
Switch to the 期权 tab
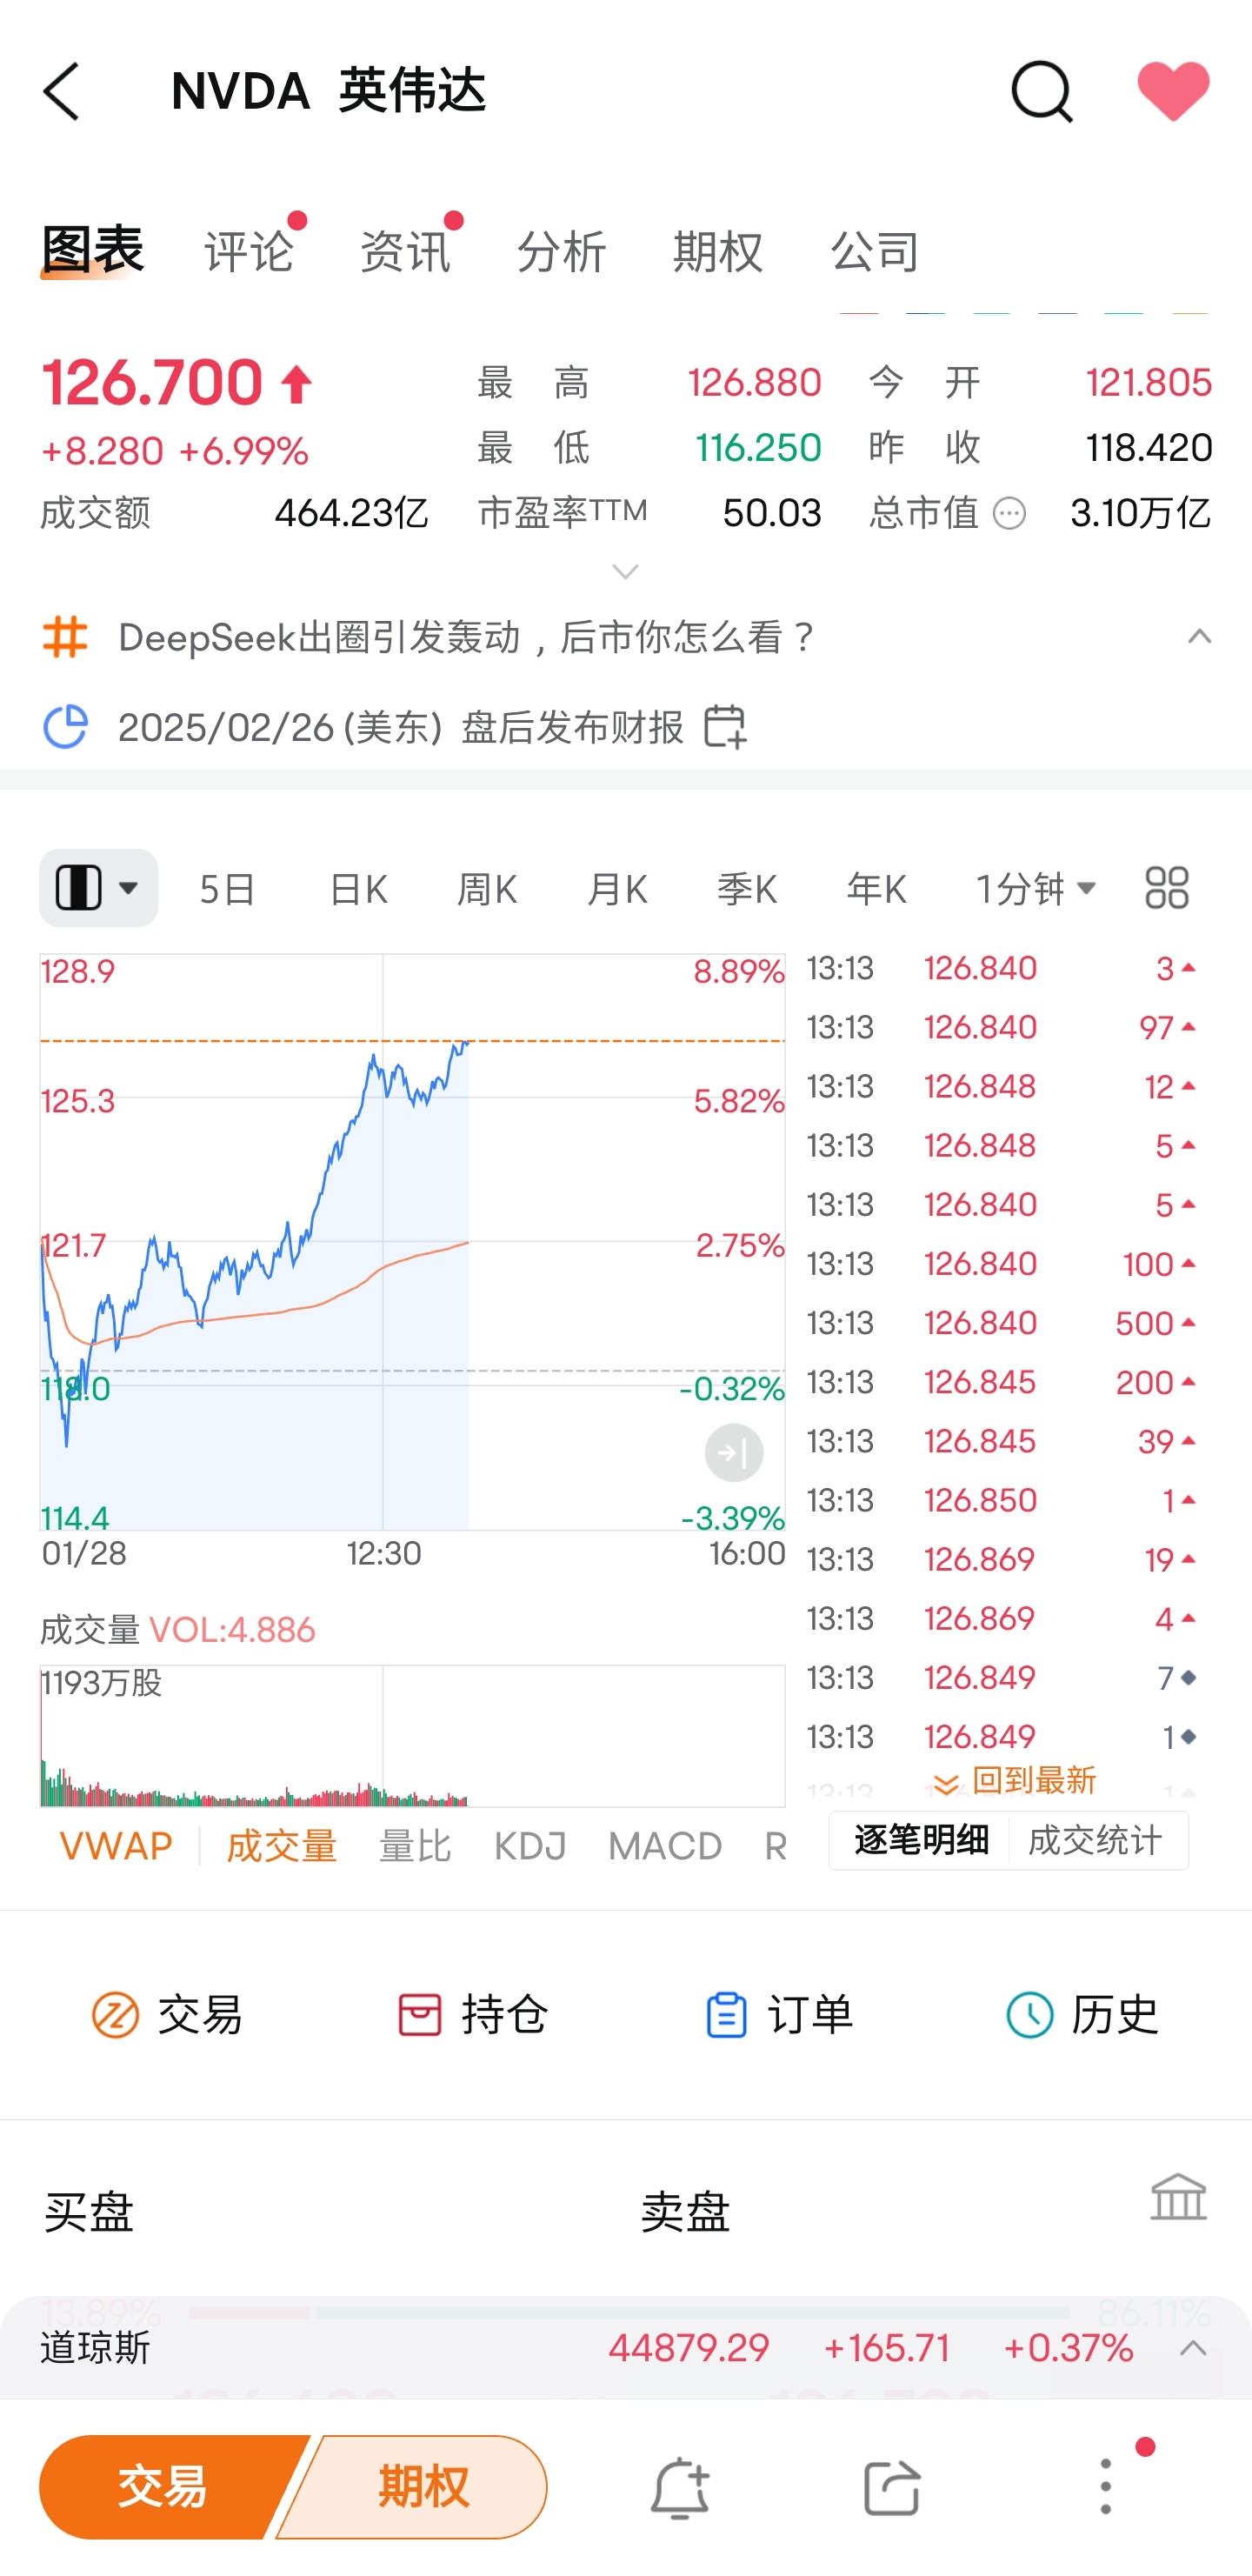point(718,250)
